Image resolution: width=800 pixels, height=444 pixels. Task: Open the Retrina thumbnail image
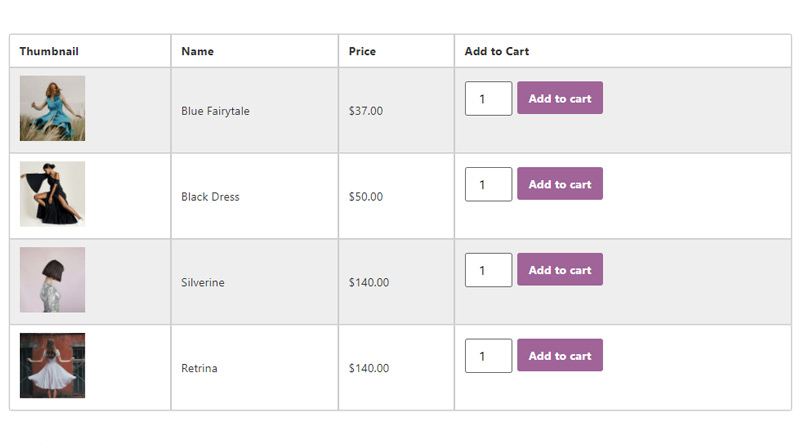pyautogui.click(x=53, y=365)
